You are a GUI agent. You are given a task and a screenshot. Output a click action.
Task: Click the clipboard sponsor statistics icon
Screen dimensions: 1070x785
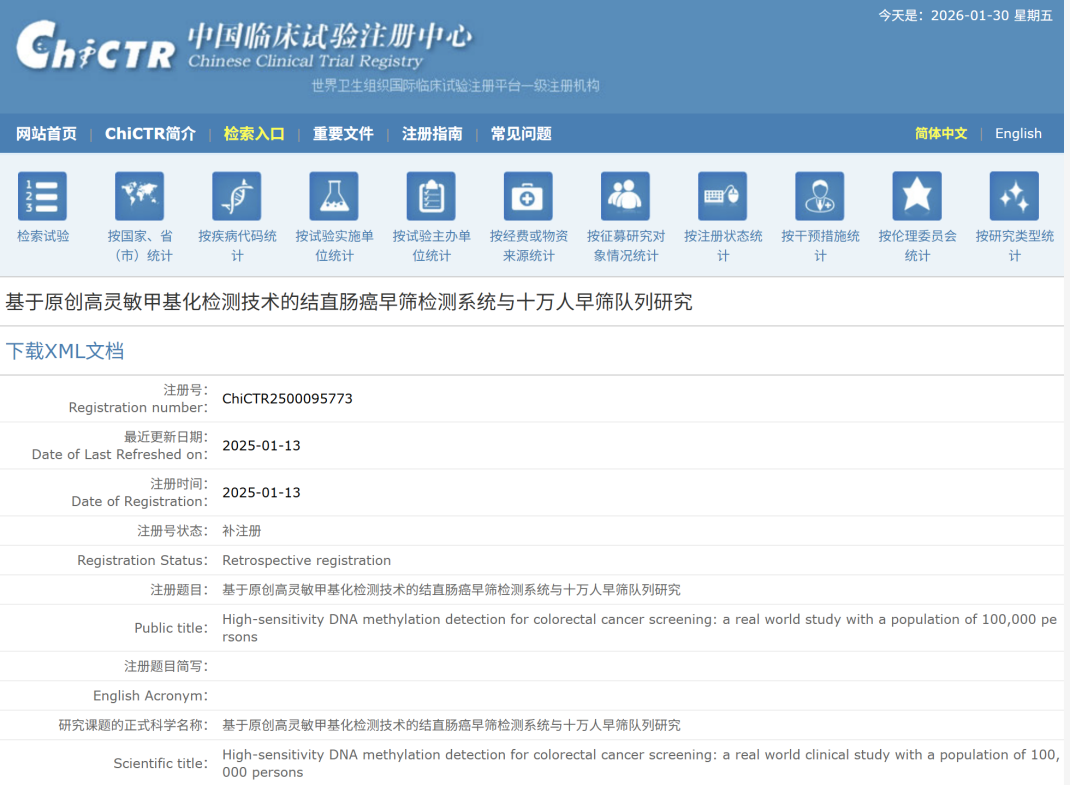(431, 196)
